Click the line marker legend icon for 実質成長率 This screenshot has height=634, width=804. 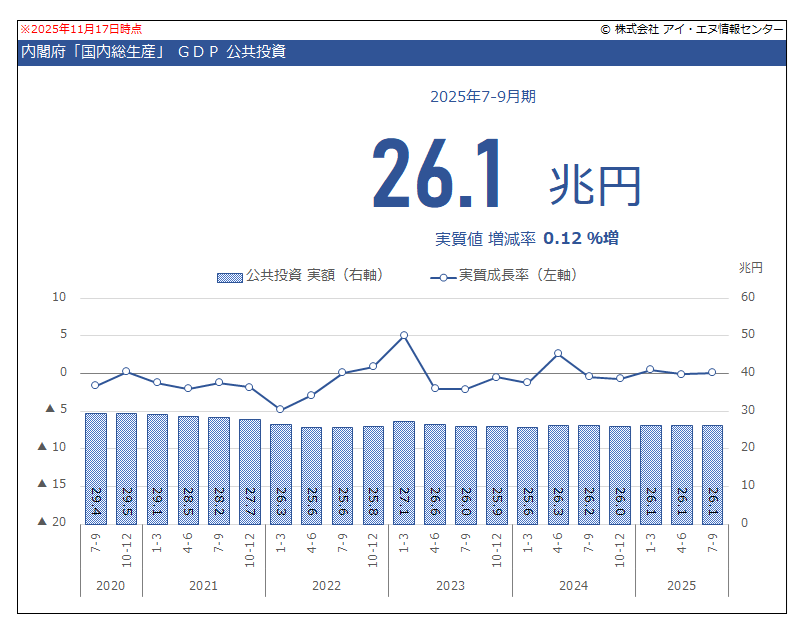(x=442, y=276)
